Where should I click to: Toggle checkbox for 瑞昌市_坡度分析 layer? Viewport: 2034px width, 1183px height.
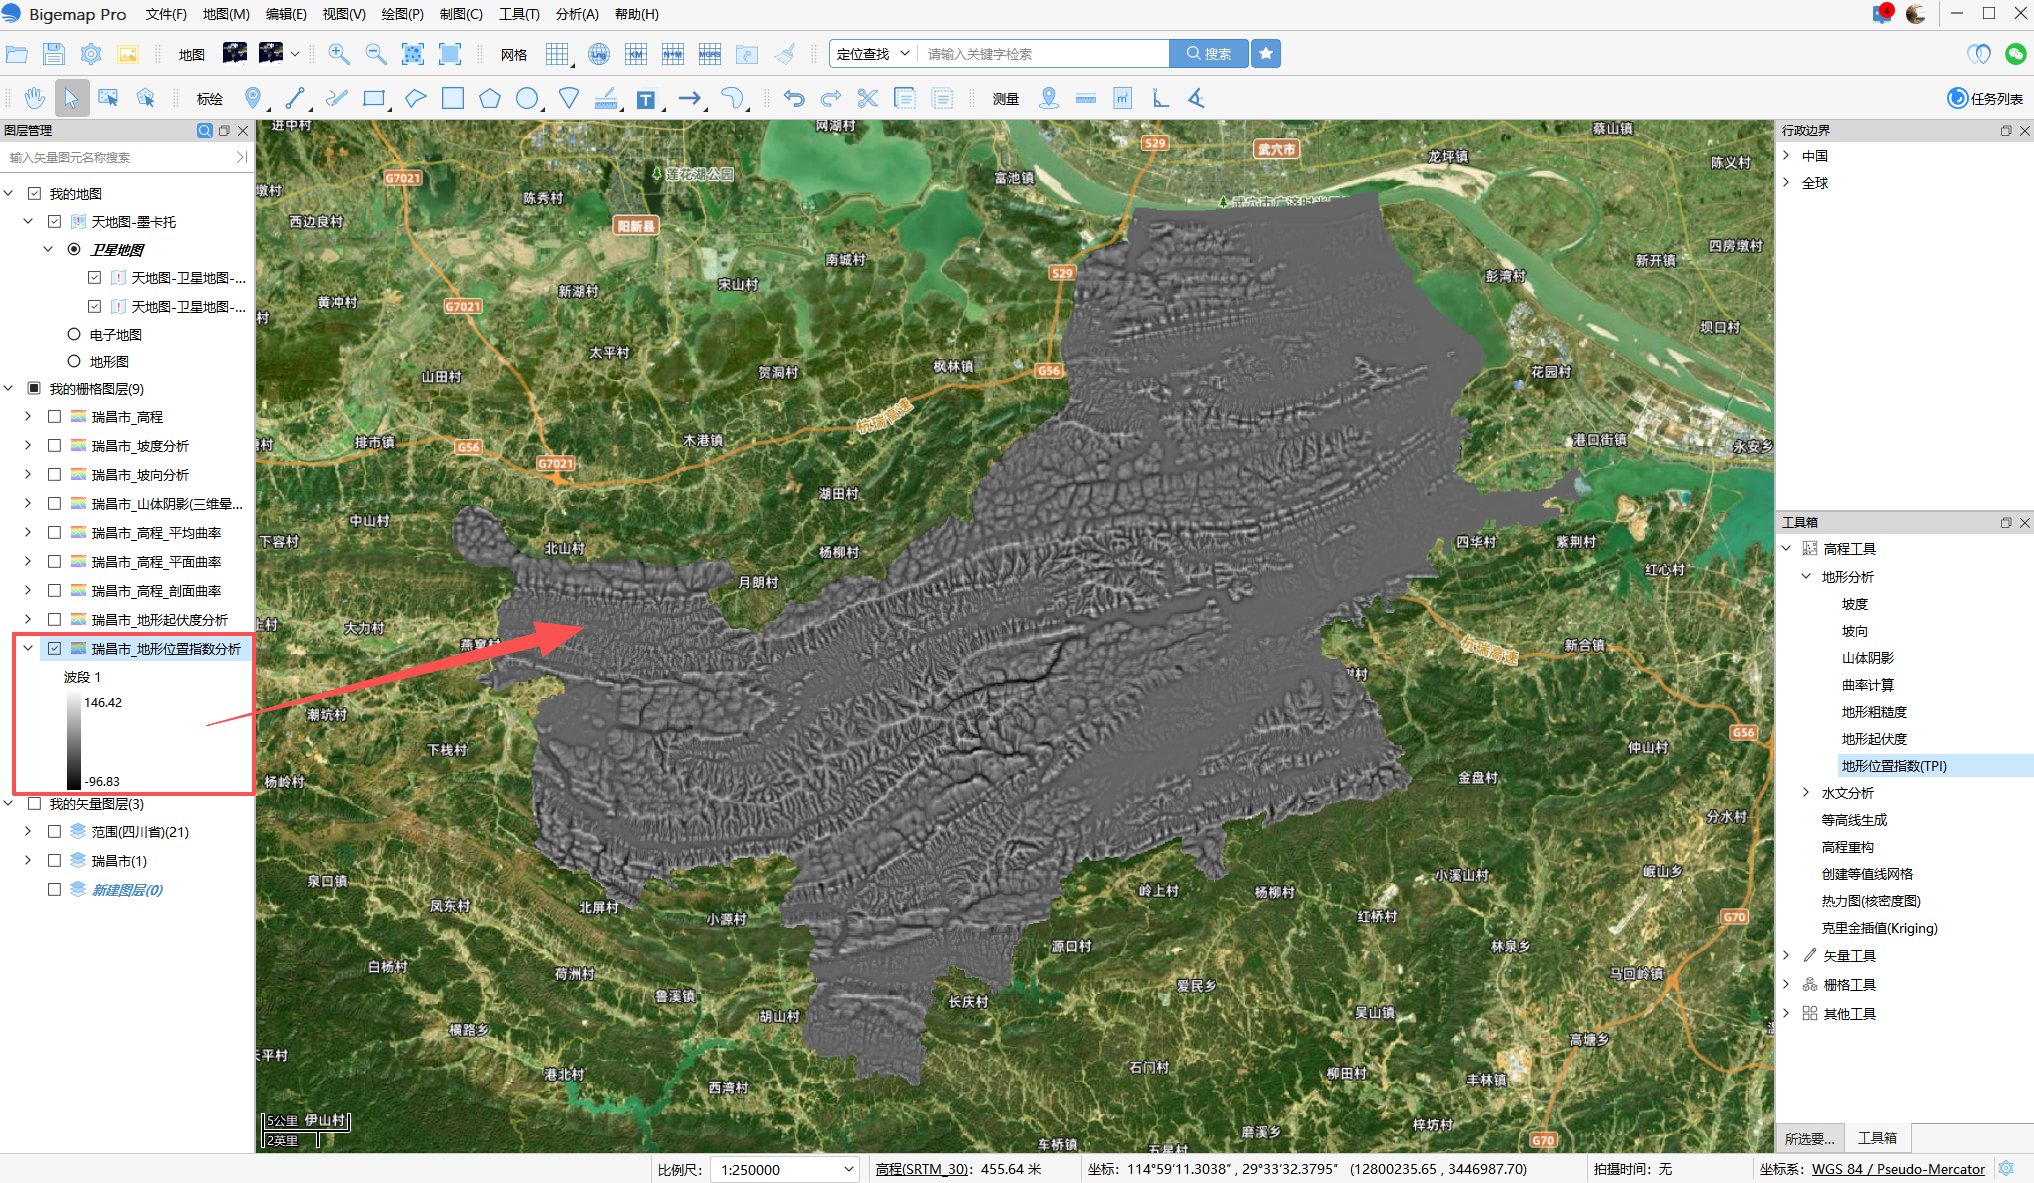click(55, 446)
